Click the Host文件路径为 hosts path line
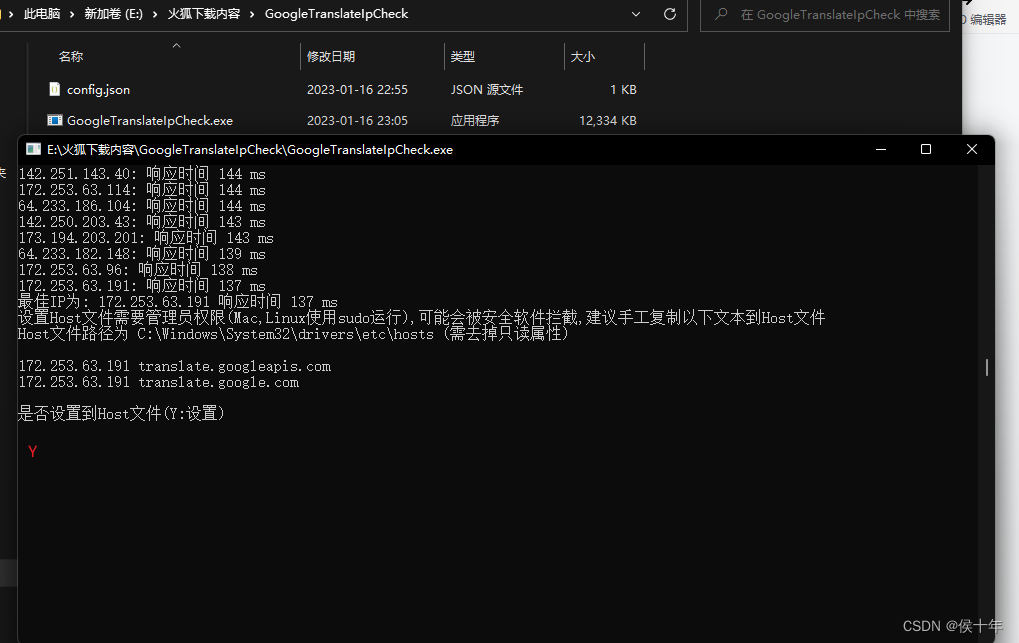This screenshot has height=643, width=1019. click(294, 334)
